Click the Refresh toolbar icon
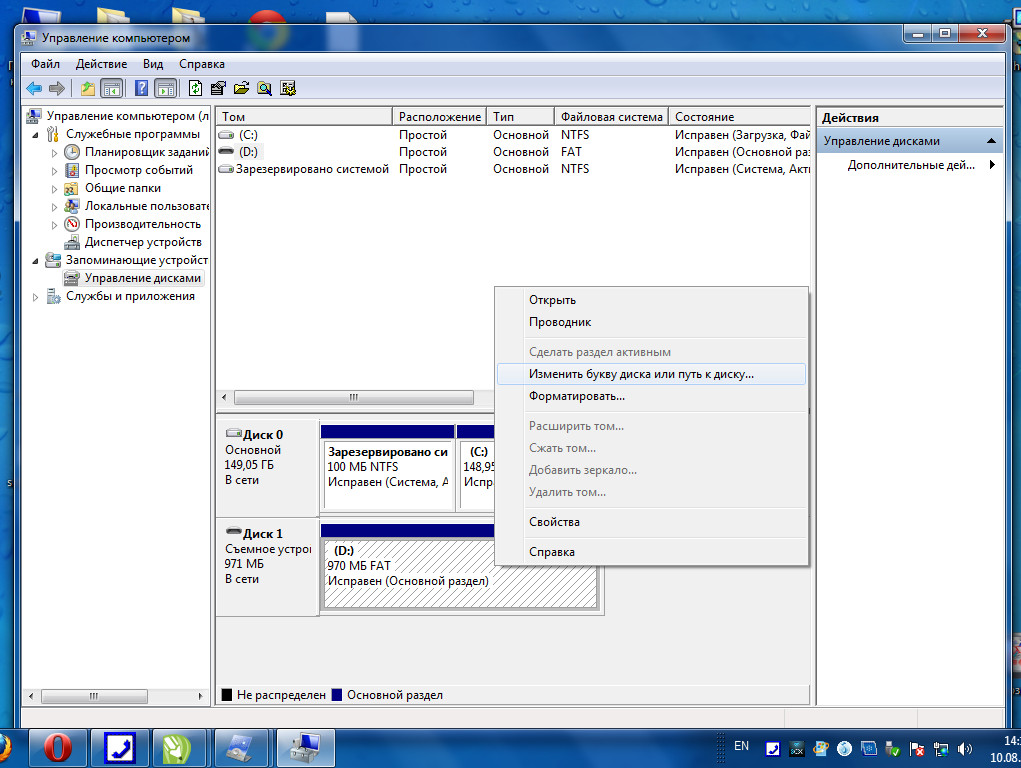 (195, 88)
